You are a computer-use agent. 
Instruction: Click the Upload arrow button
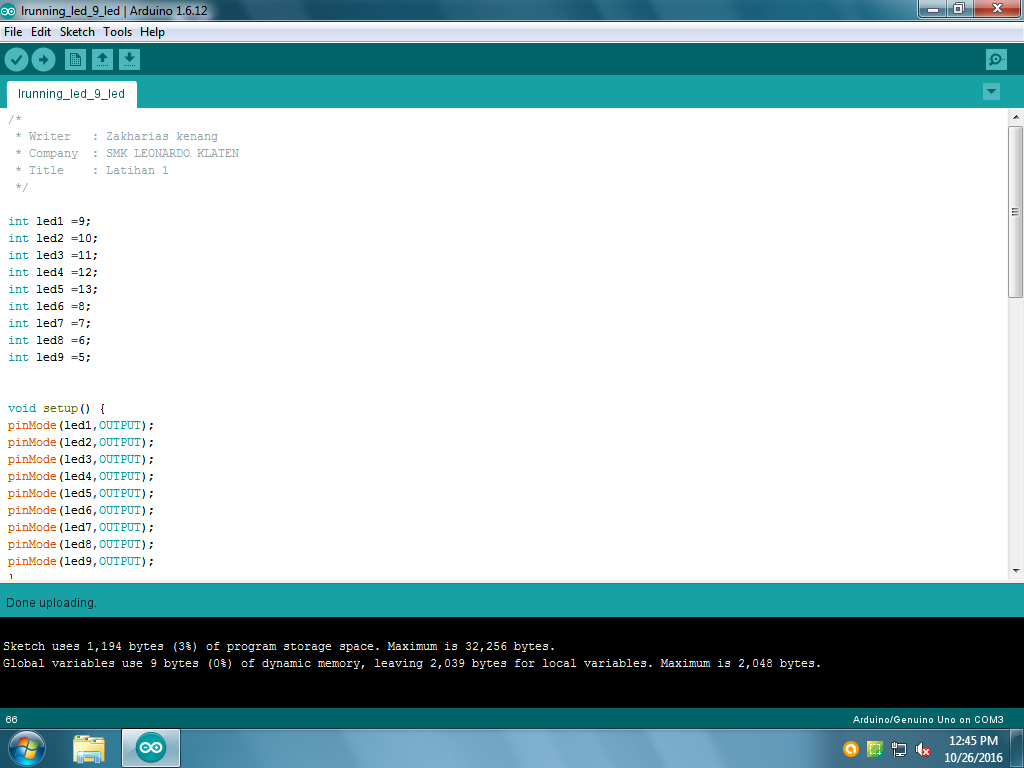(44, 60)
